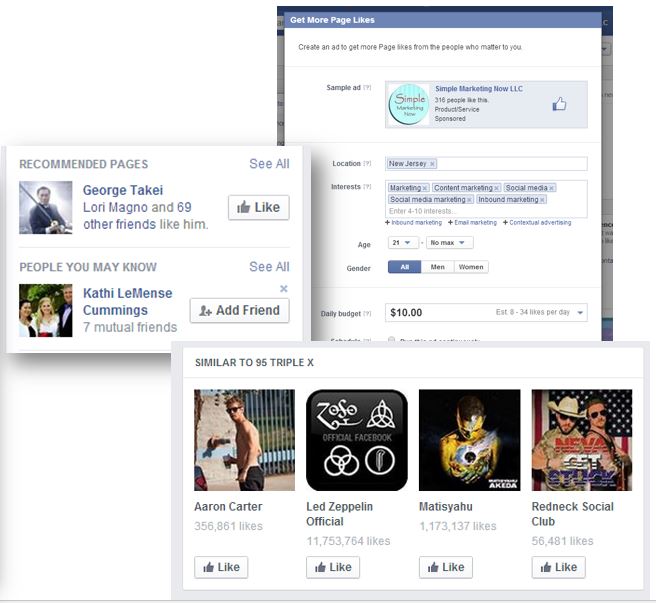The height and width of the screenshot is (603, 656).
Task: Remove the New Jersey location tag
Action: (x=432, y=164)
